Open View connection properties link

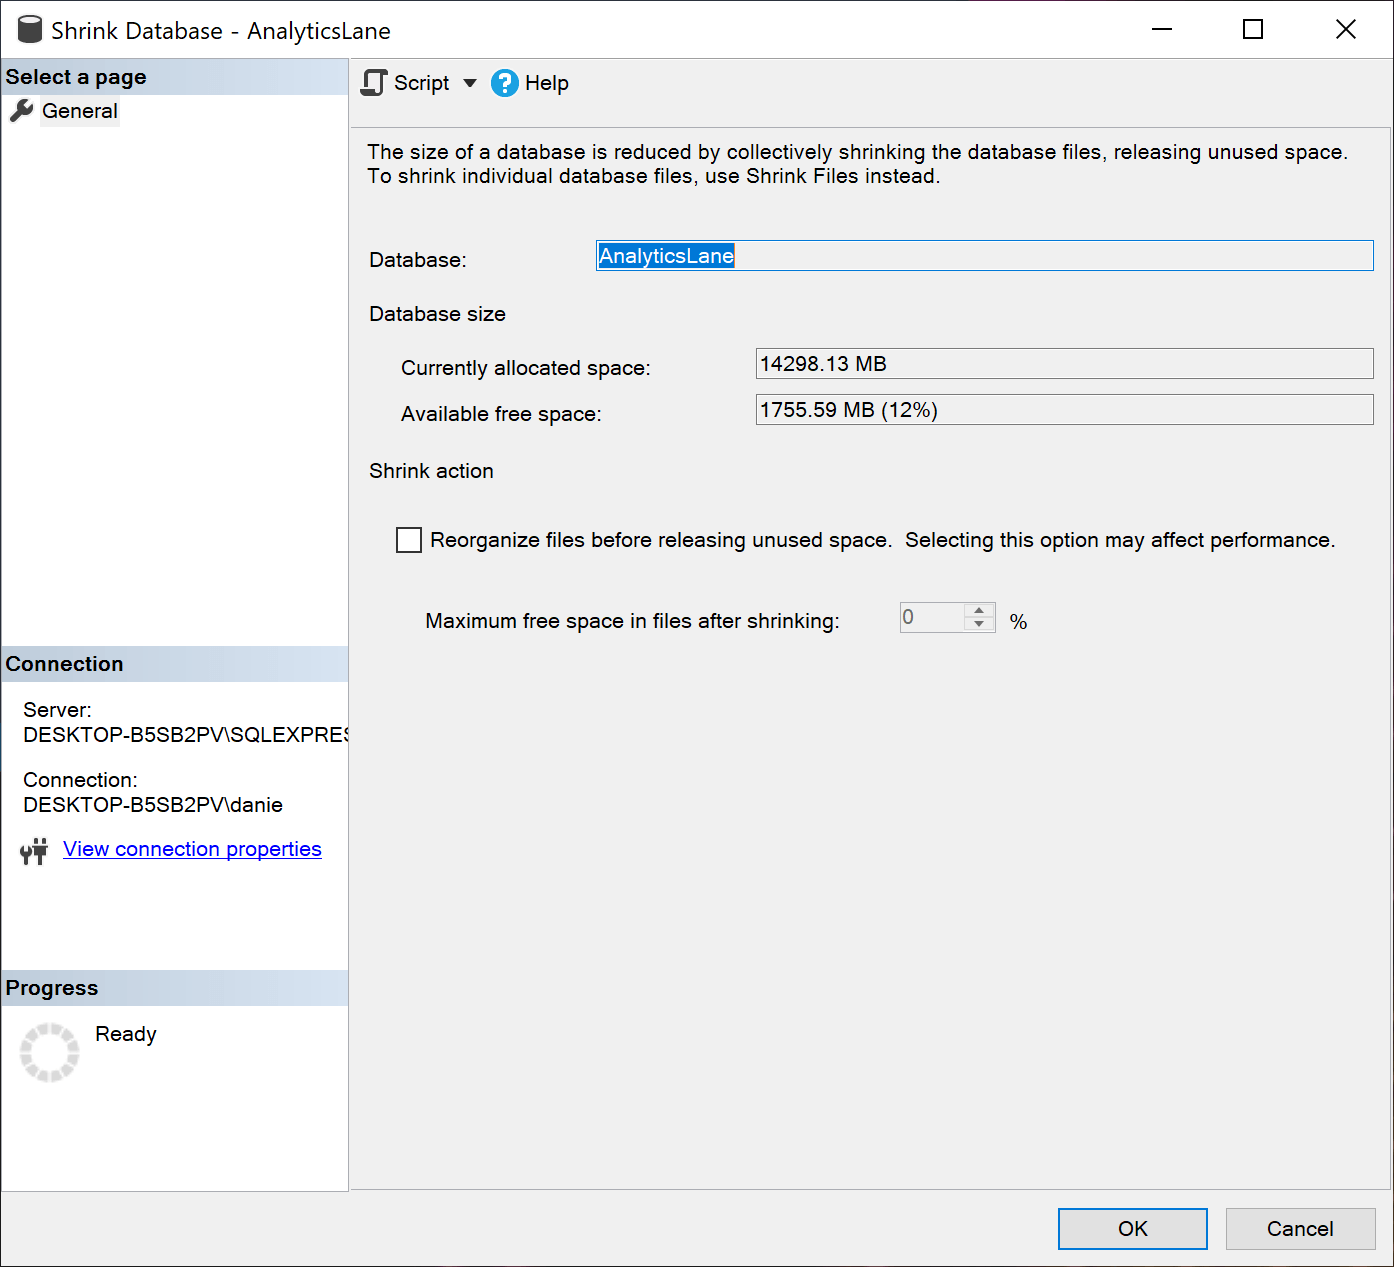192,849
